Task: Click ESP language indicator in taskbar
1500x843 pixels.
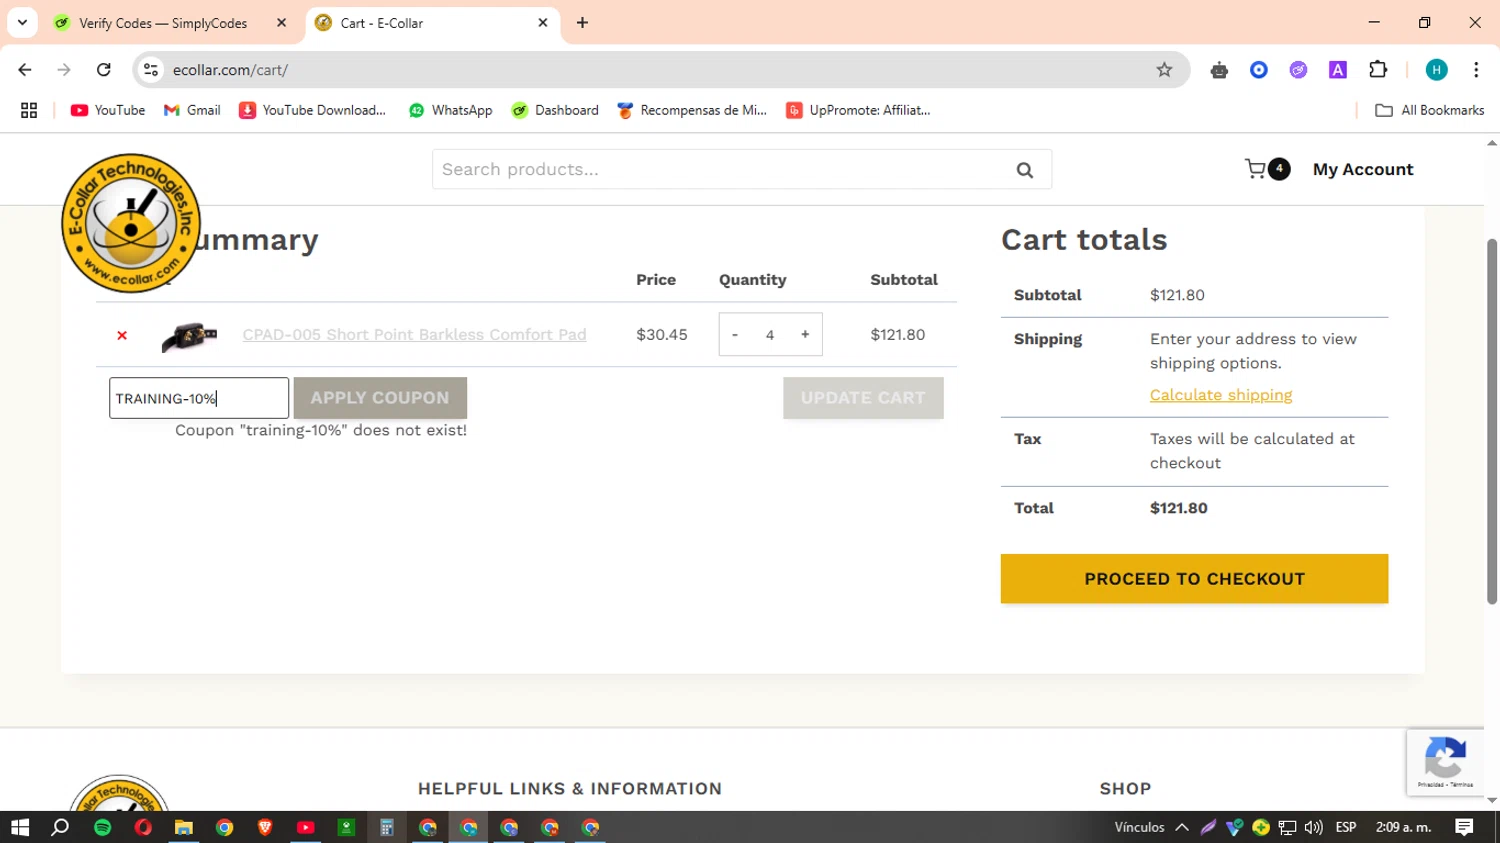Action: tap(1346, 827)
